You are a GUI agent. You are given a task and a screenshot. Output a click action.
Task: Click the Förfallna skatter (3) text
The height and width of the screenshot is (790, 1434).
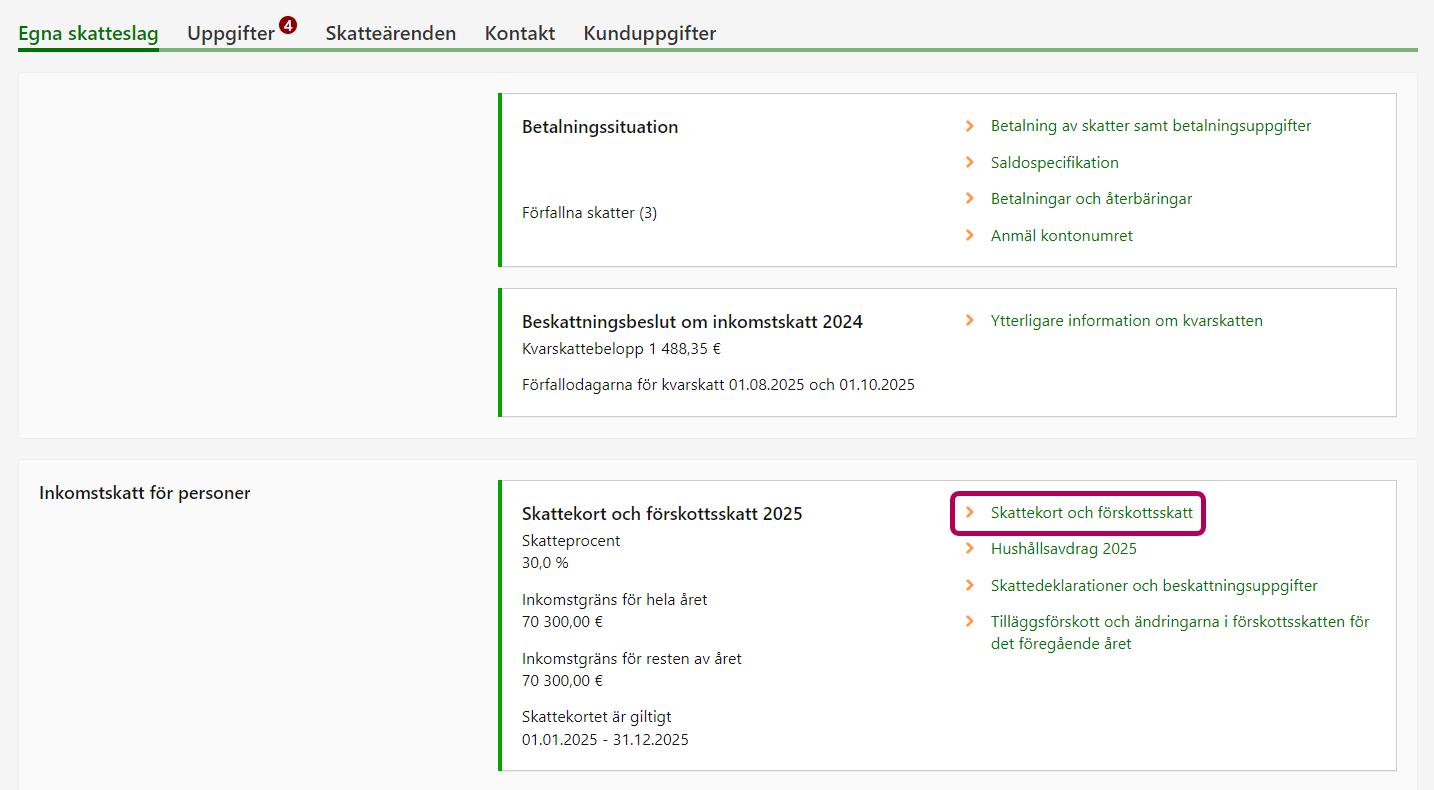589,213
